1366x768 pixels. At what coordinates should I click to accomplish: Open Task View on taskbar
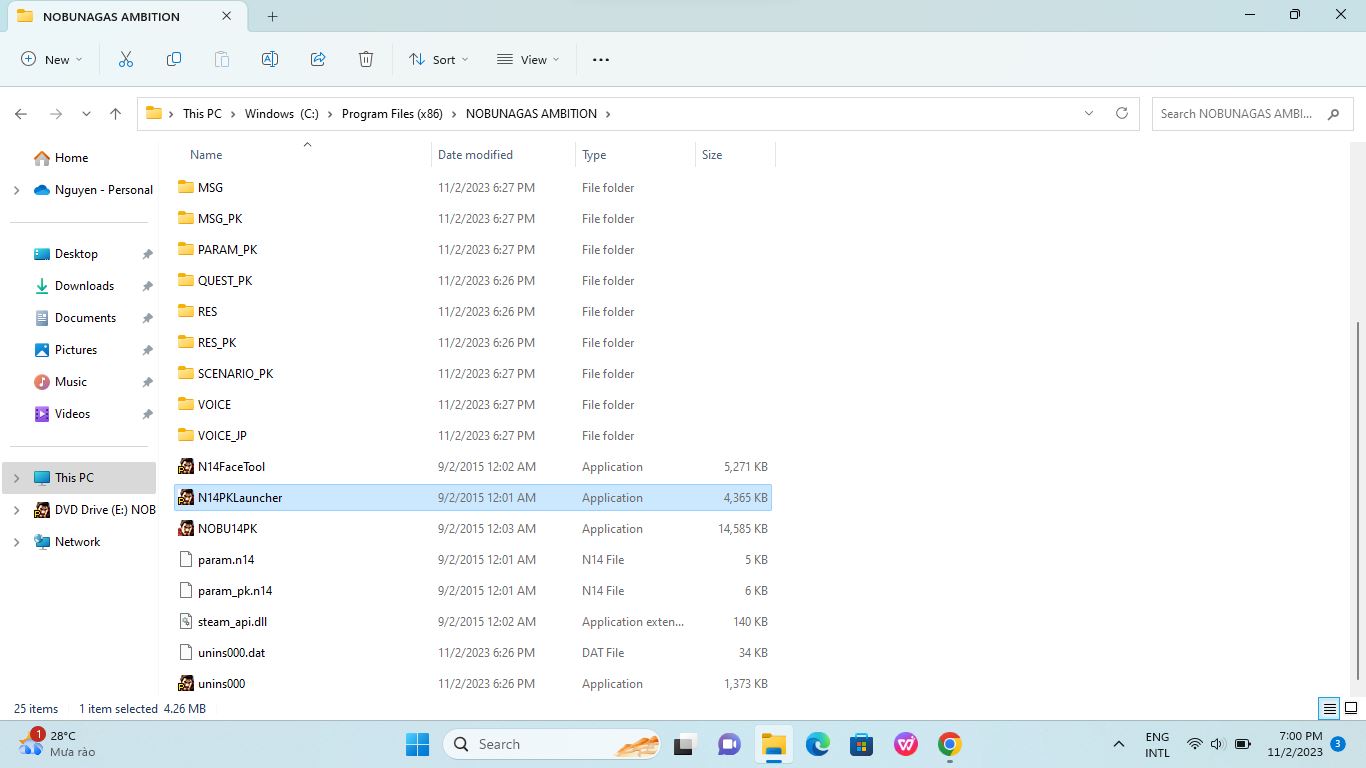[x=685, y=744]
